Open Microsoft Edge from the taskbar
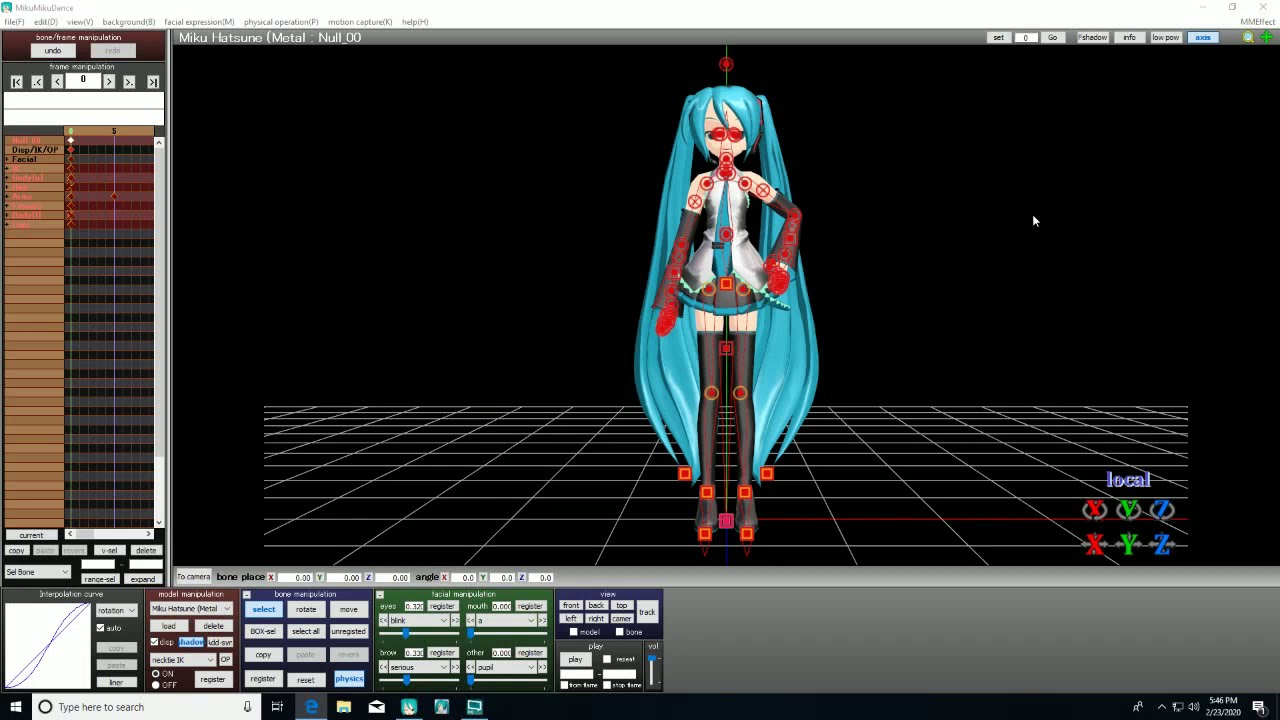Image resolution: width=1280 pixels, height=720 pixels. coord(311,707)
